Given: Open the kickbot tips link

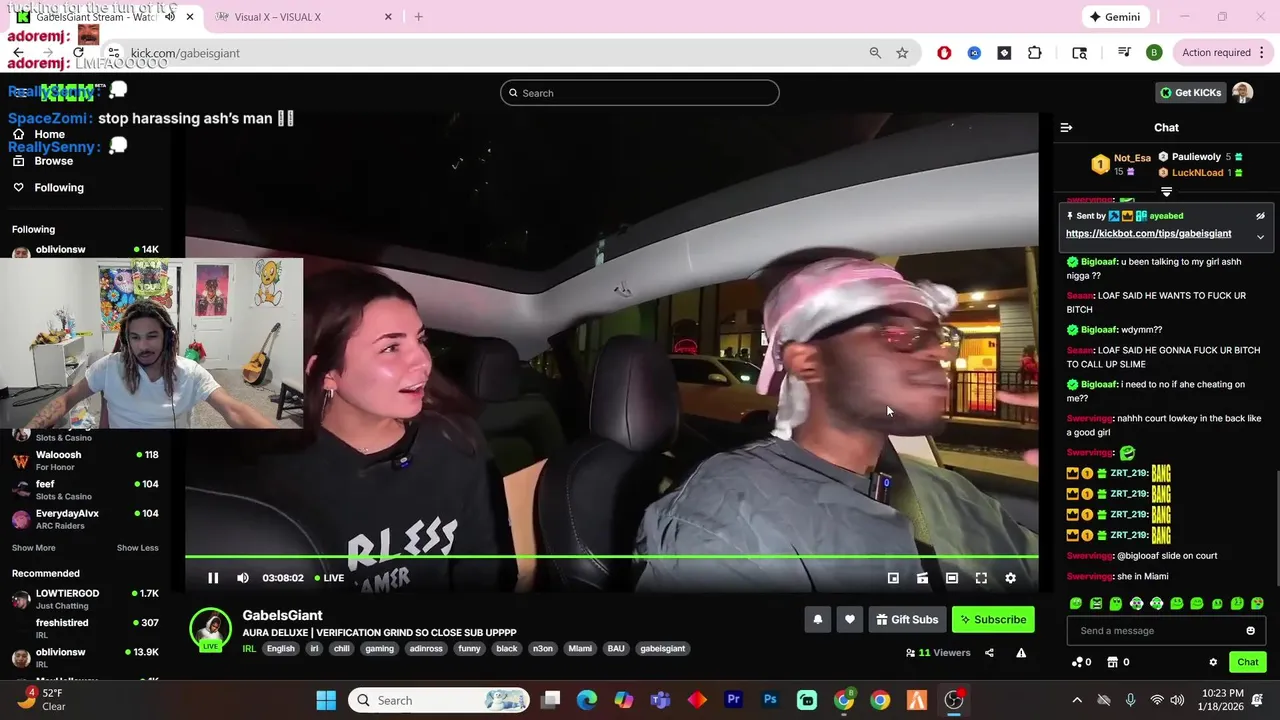Looking at the screenshot, I should click(x=1148, y=234).
